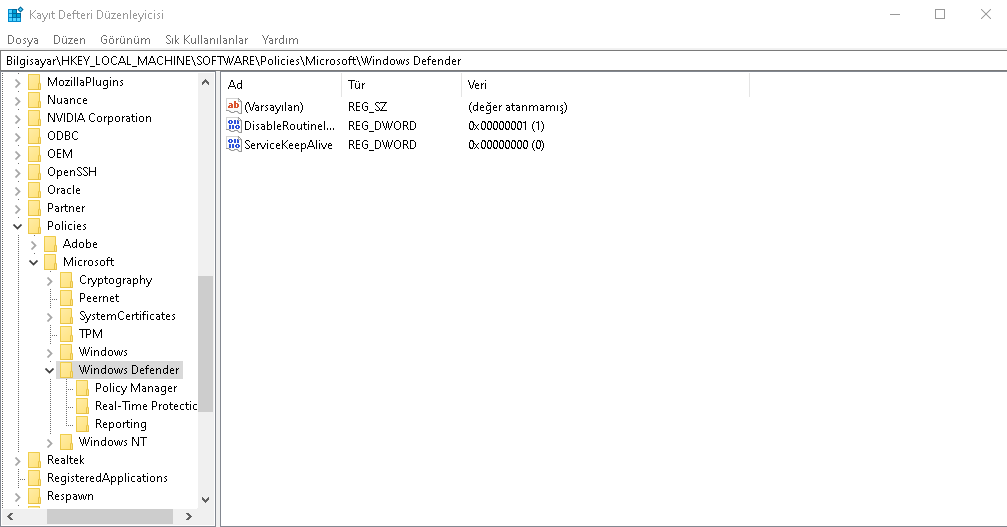Screen dimensions: 1007x527
Task: Open the Sık Kullanılanlar menu
Action: [206, 40]
